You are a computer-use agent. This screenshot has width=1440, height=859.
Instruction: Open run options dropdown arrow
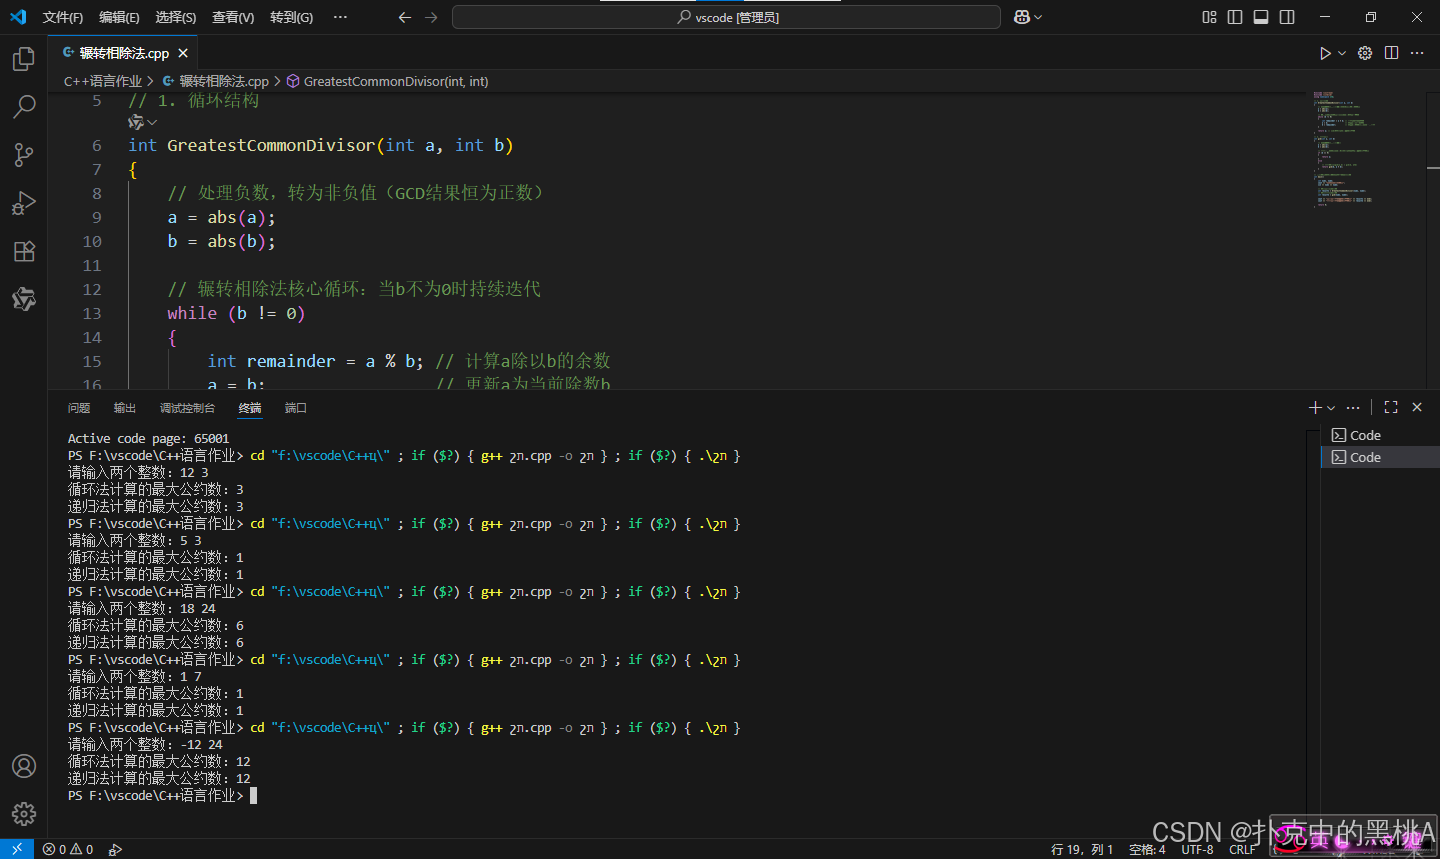[x=1342, y=53]
